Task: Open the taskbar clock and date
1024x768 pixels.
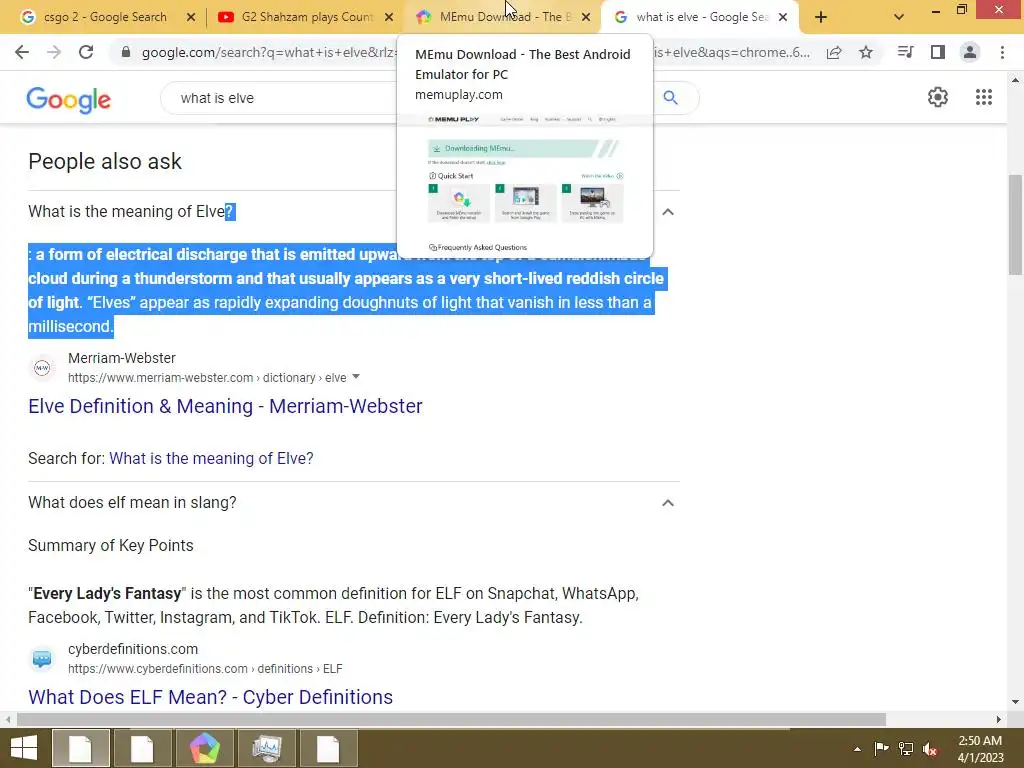Action: click(980, 749)
